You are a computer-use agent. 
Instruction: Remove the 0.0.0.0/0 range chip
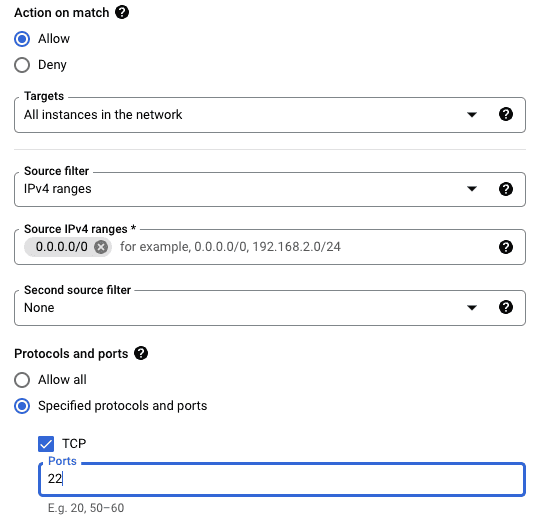point(101,247)
